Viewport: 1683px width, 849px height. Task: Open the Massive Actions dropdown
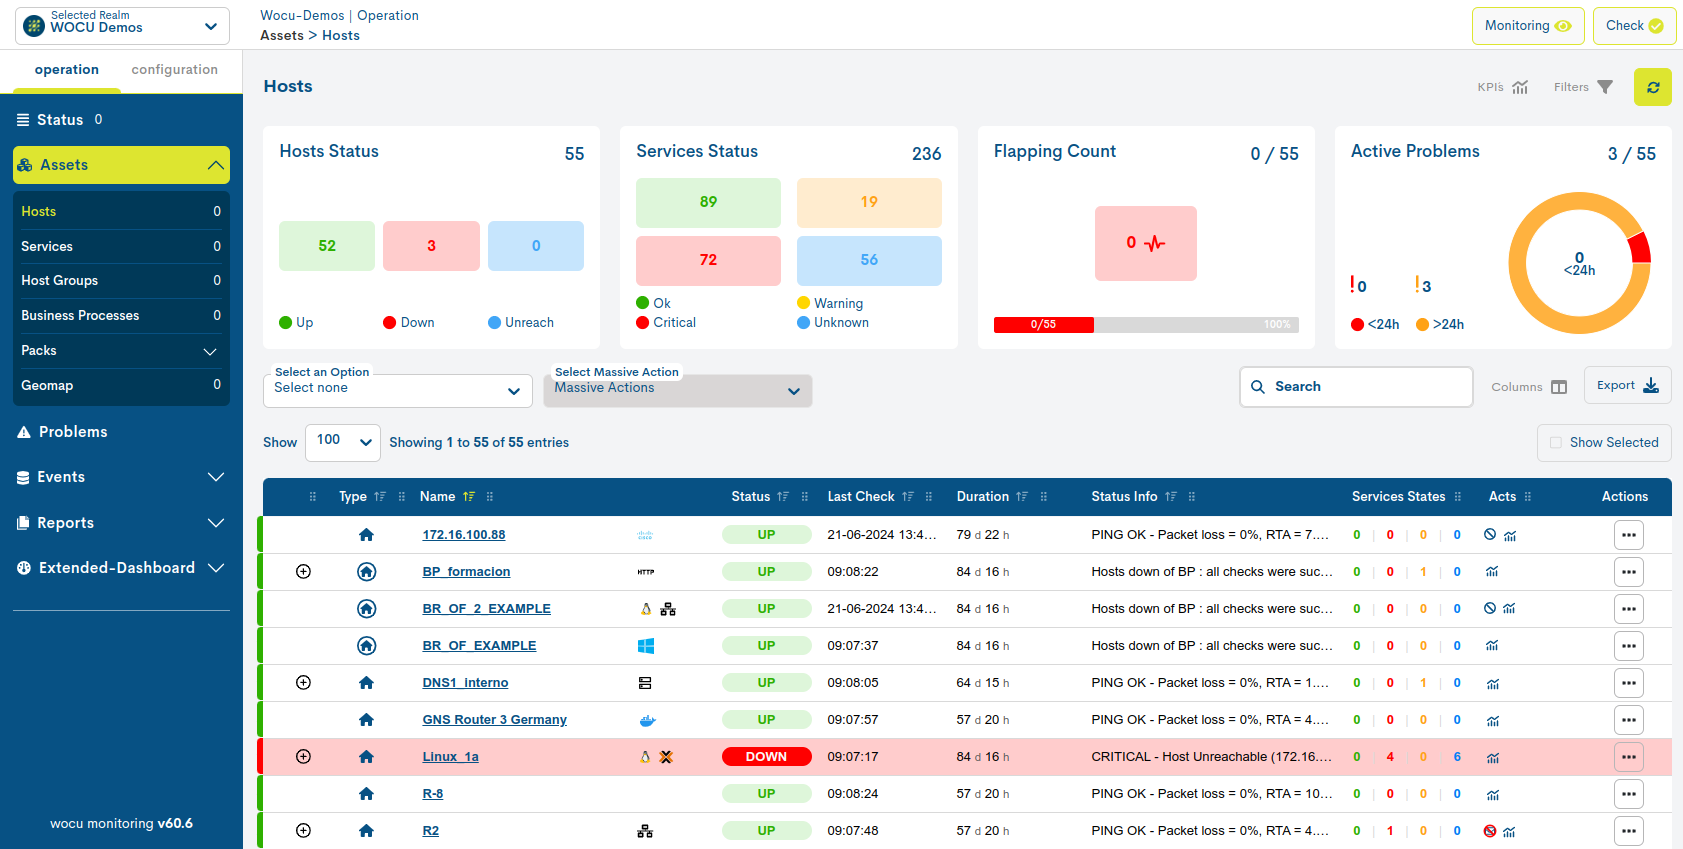[678, 390]
